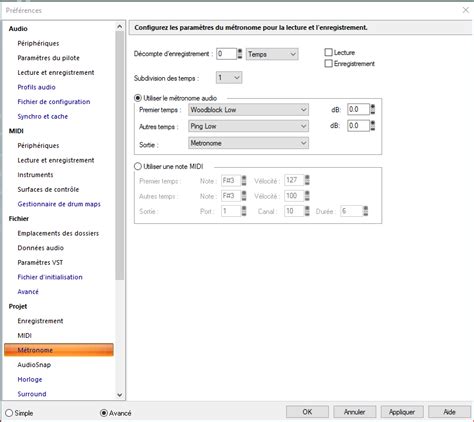Screen dimensions: 474x422
Task: Open Premier temps Woodblock Low dropdown
Action: (248, 110)
